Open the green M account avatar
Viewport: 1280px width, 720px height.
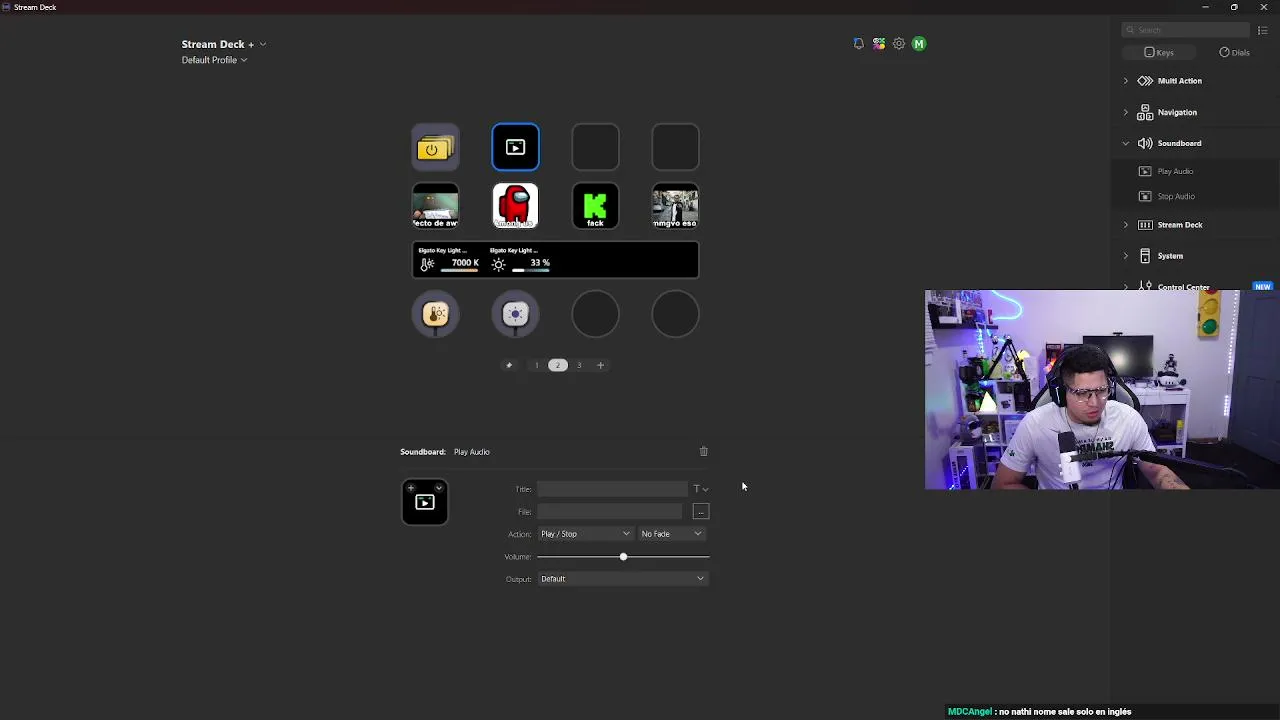point(919,44)
